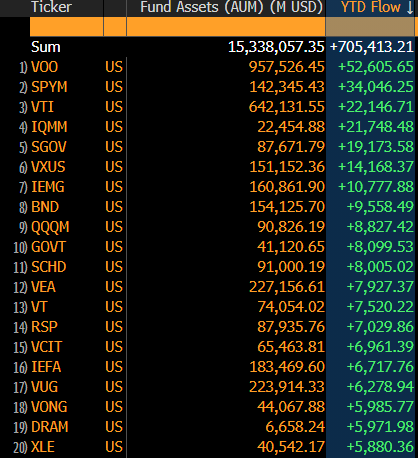The height and width of the screenshot is (458, 418).
Task: Select the RSP ticker
Action: [x=44, y=327]
